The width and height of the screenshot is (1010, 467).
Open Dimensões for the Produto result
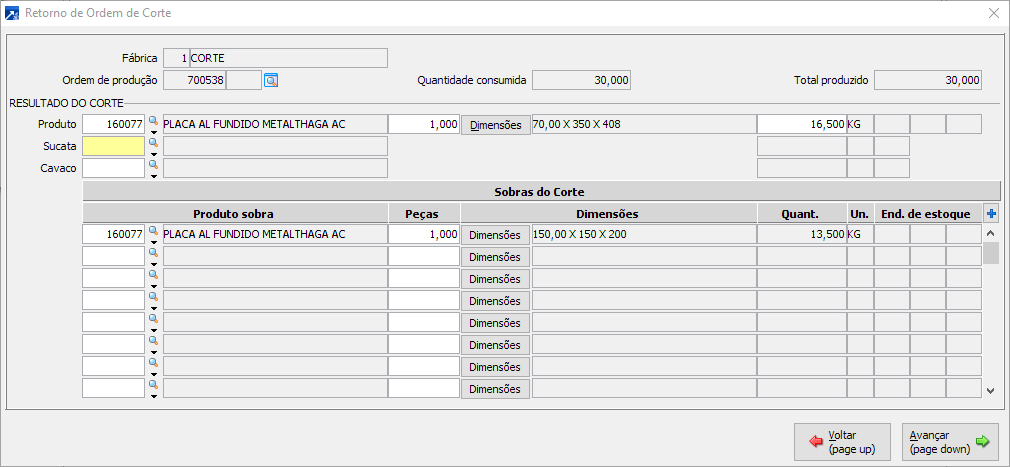(x=495, y=125)
